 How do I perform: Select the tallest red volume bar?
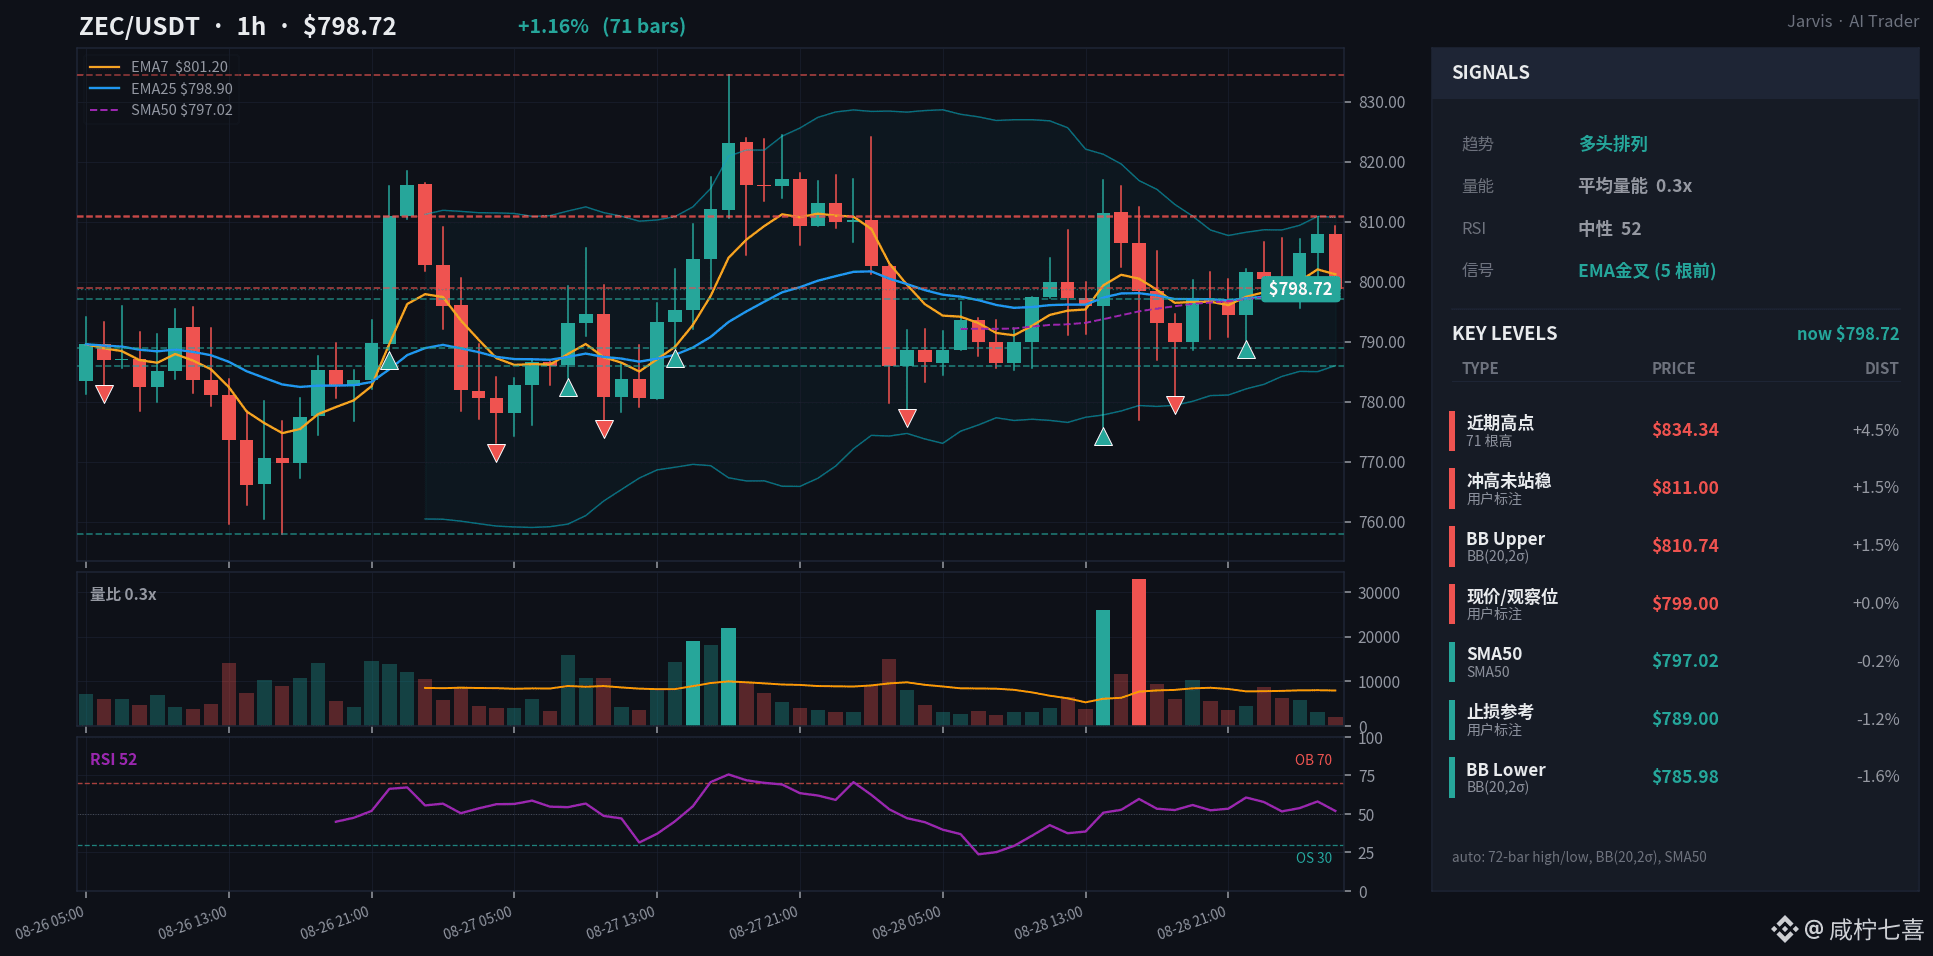(x=1139, y=652)
